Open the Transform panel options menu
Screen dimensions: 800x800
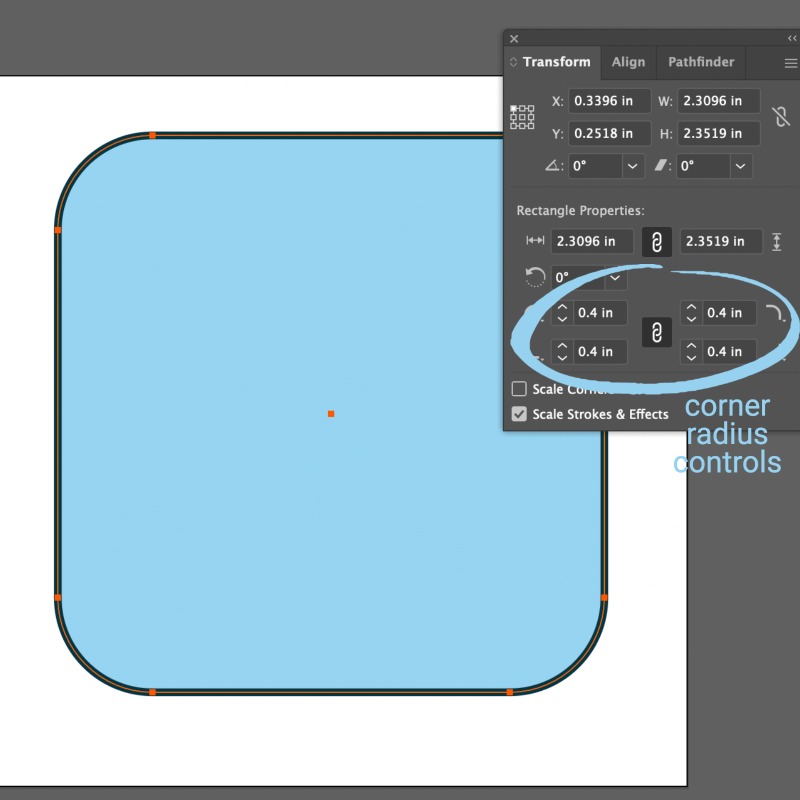(790, 62)
